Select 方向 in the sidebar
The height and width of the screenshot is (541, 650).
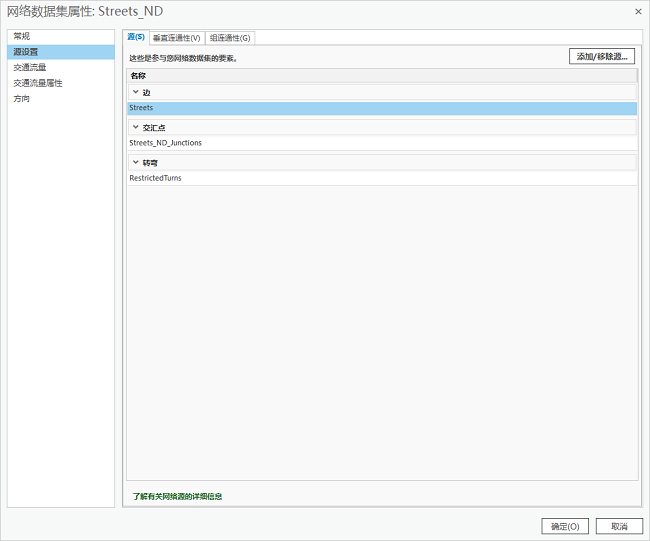(22, 99)
